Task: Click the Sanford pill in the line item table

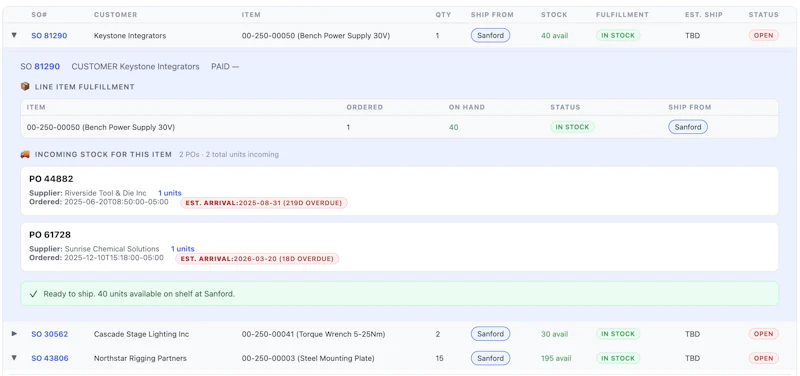Action: pyautogui.click(x=688, y=127)
